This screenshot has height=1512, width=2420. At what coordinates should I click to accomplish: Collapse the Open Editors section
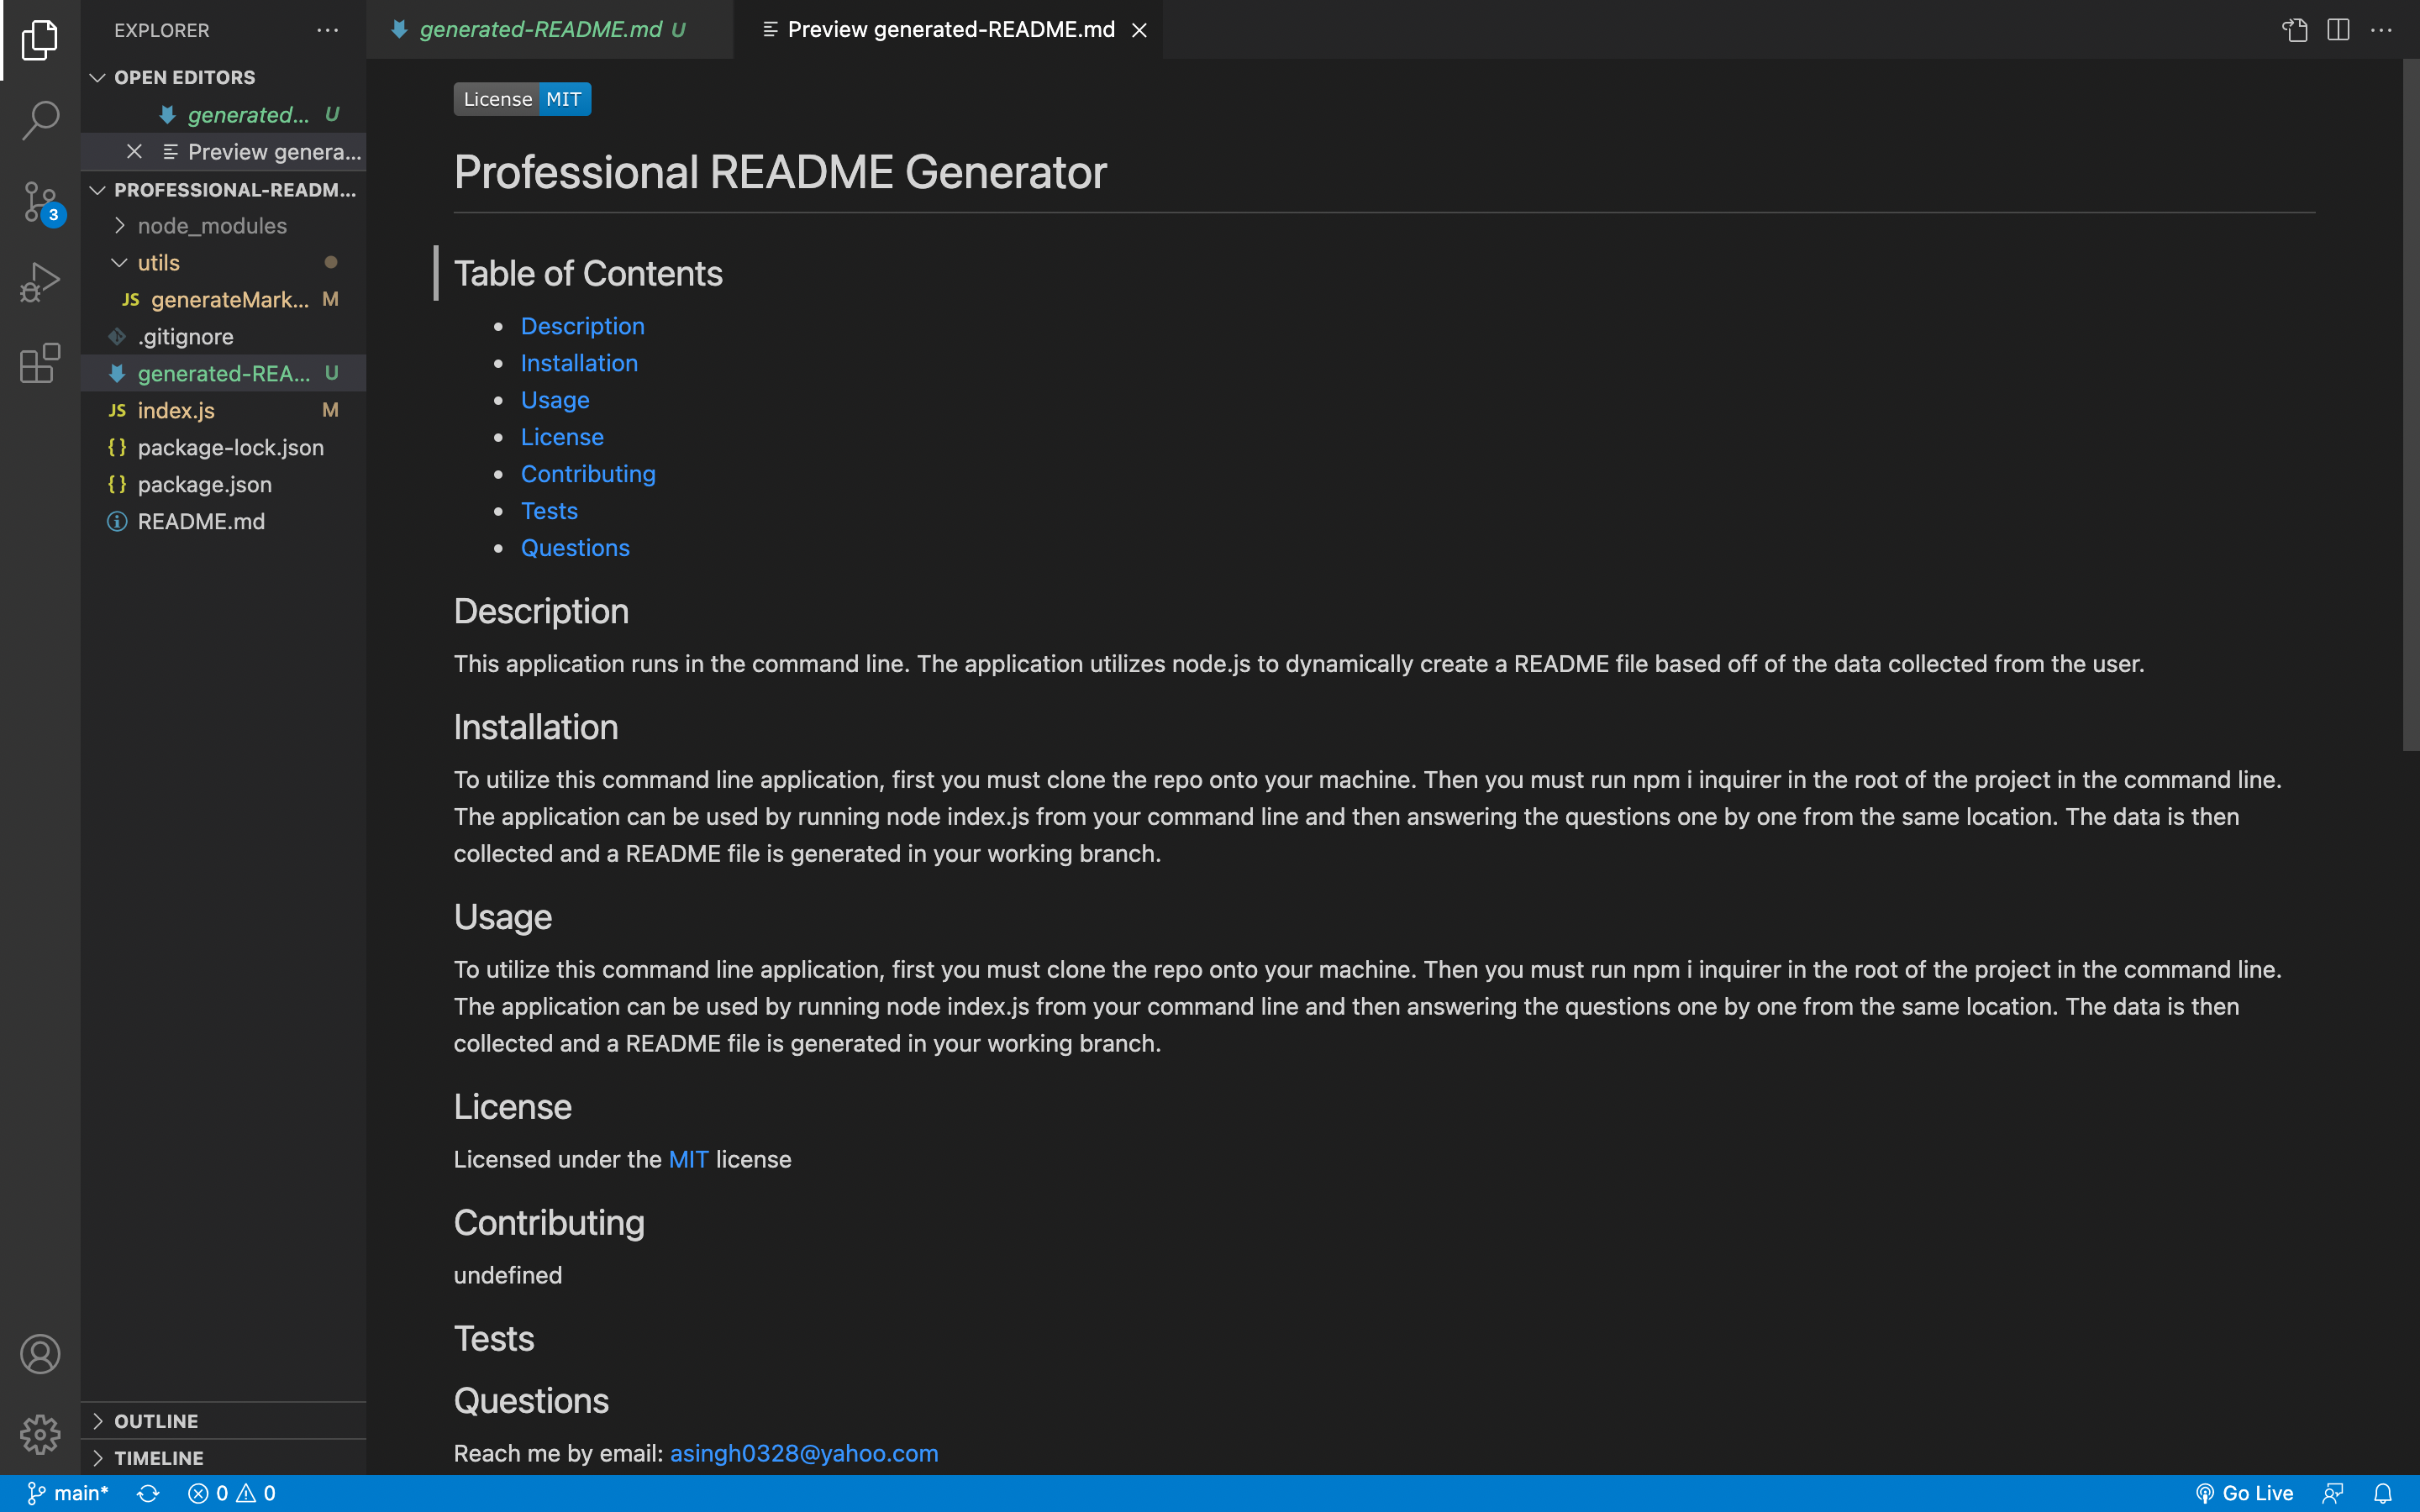click(97, 77)
